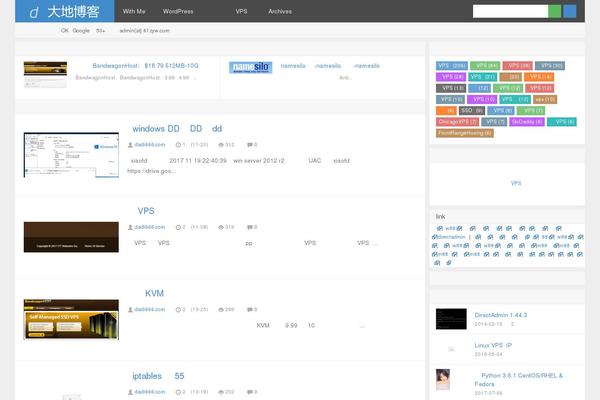600x400 pixels.
Task: Focus the header search input field
Action: click(x=510, y=11)
